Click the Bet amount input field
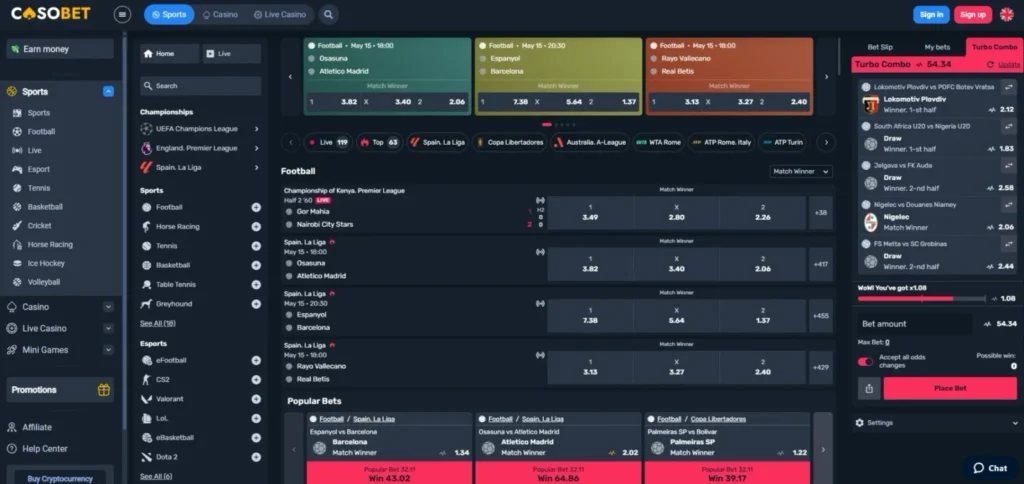Image resolution: width=1024 pixels, height=484 pixels. tap(914, 324)
